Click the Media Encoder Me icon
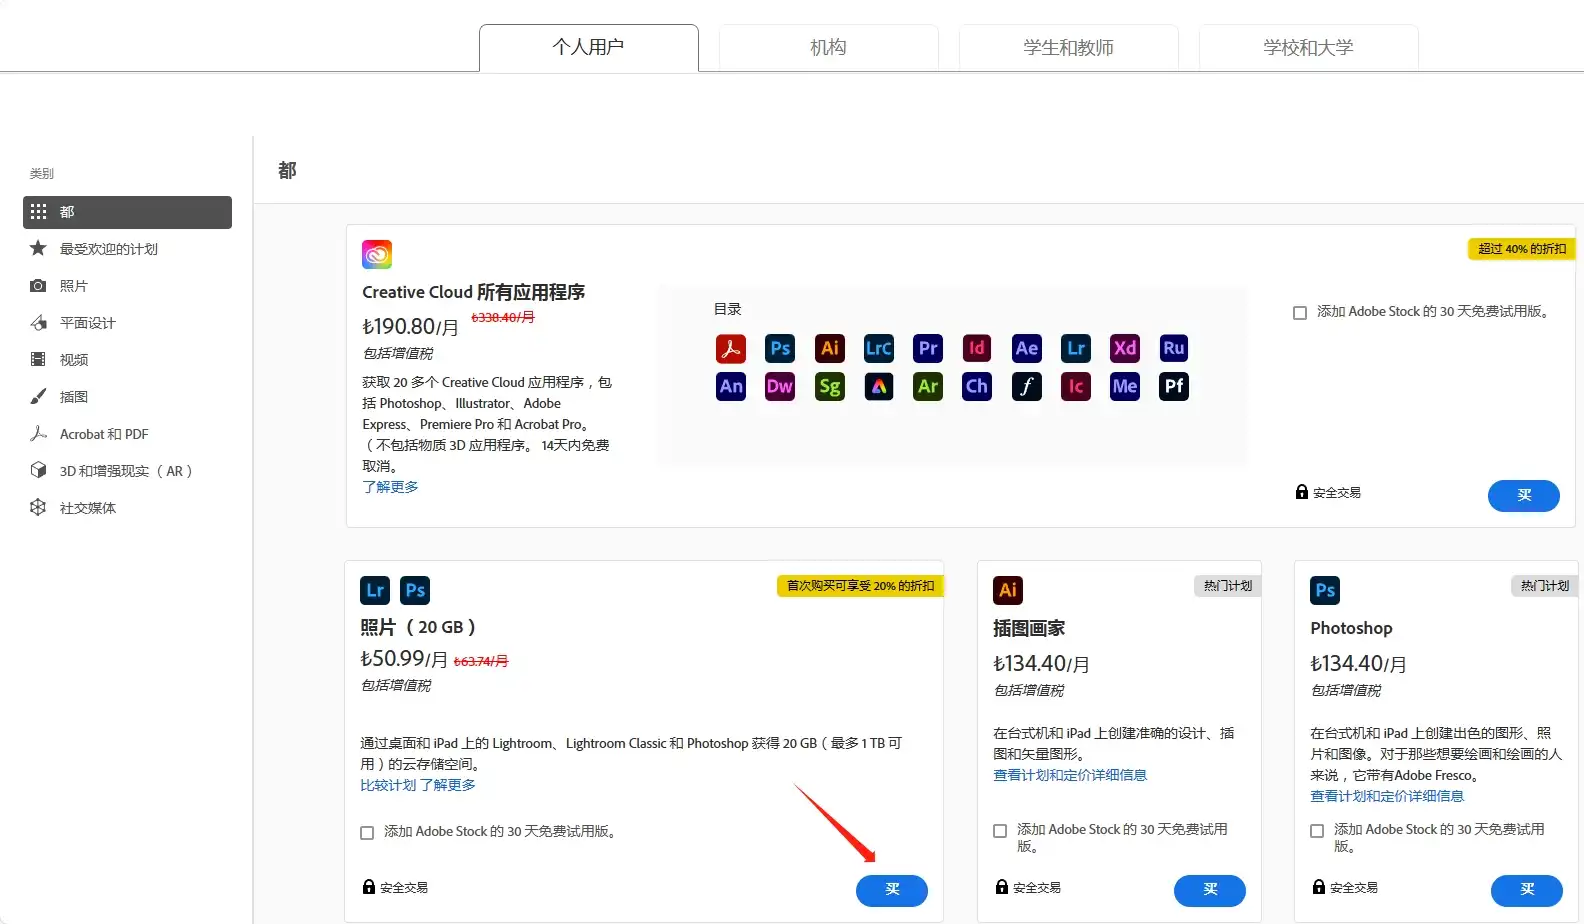 pos(1125,387)
